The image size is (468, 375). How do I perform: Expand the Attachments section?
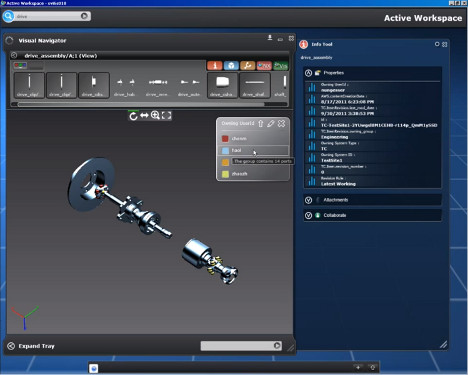click(x=308, y=200)
